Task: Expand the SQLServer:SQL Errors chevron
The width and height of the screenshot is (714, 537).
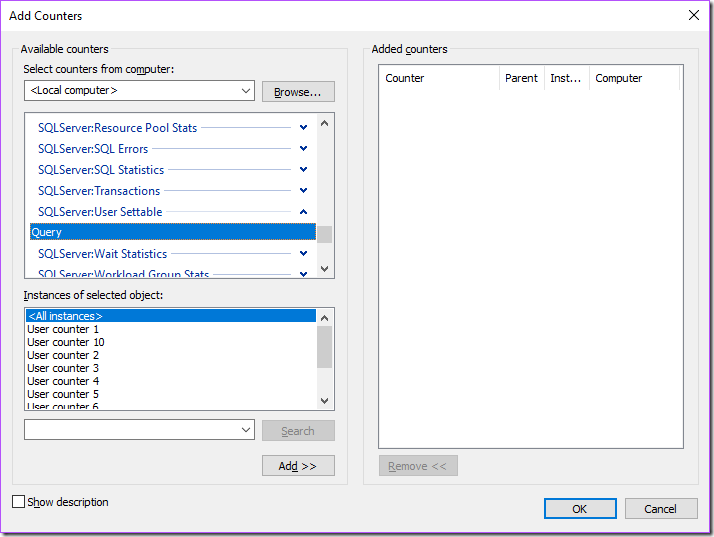Action: click(x=303, y=149)
